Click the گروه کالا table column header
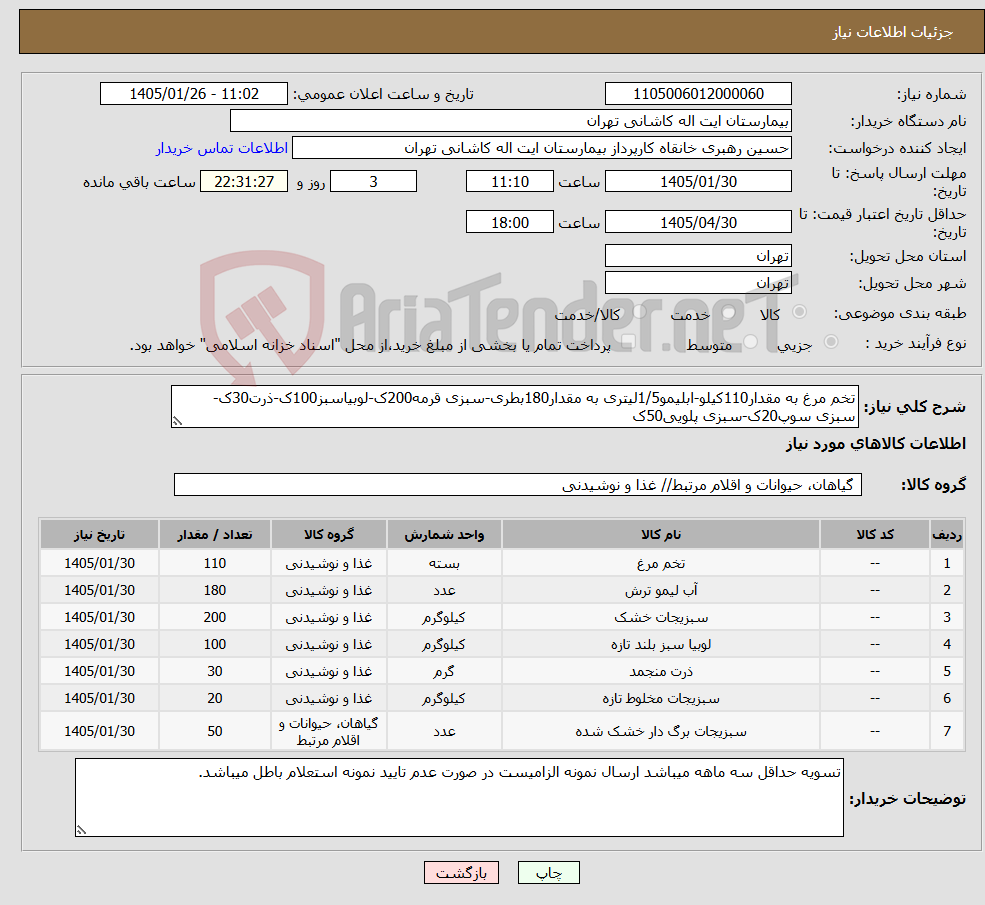 pyautogui.click(x=329, y=534)
